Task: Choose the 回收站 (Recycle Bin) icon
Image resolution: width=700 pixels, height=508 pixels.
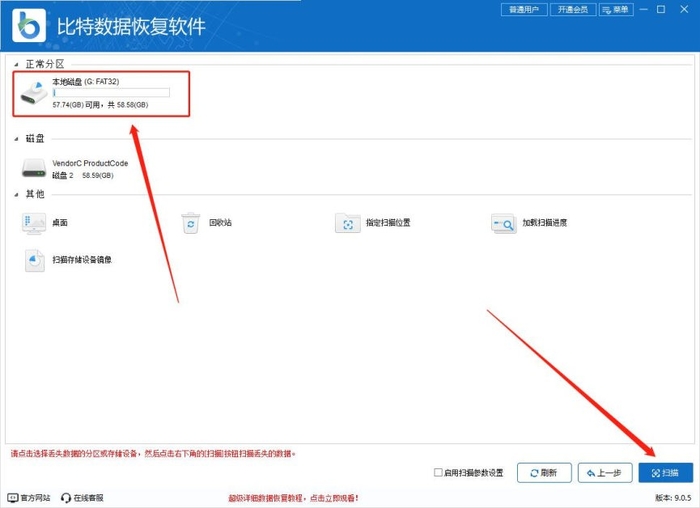Action: point(191,224)
